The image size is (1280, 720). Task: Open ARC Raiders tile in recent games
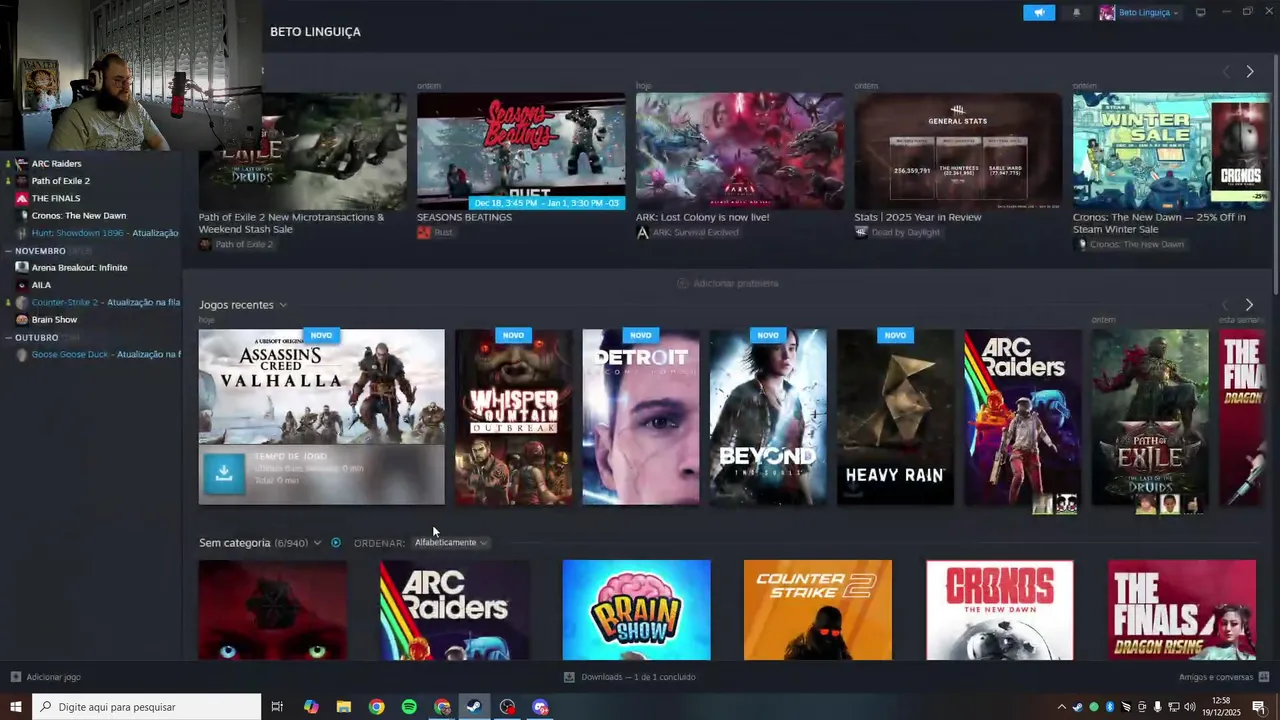[1022, 417]
